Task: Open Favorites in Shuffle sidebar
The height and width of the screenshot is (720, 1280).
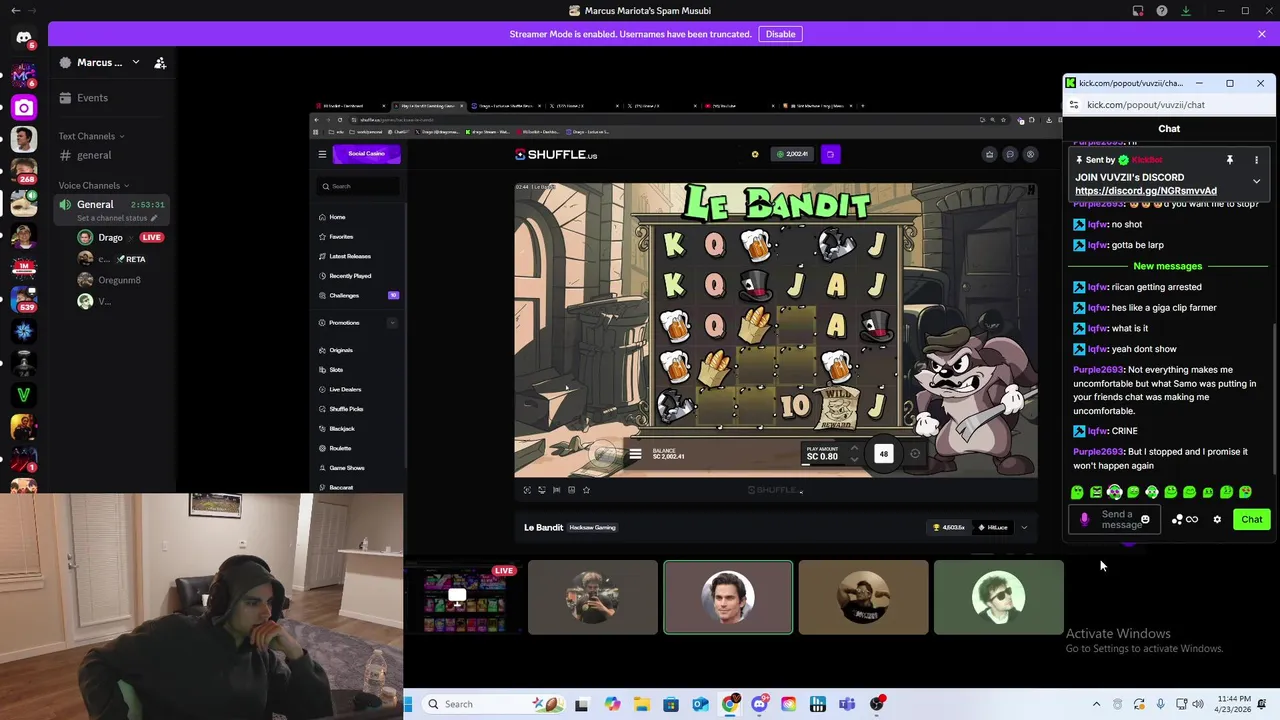Action: pos(341,237)
